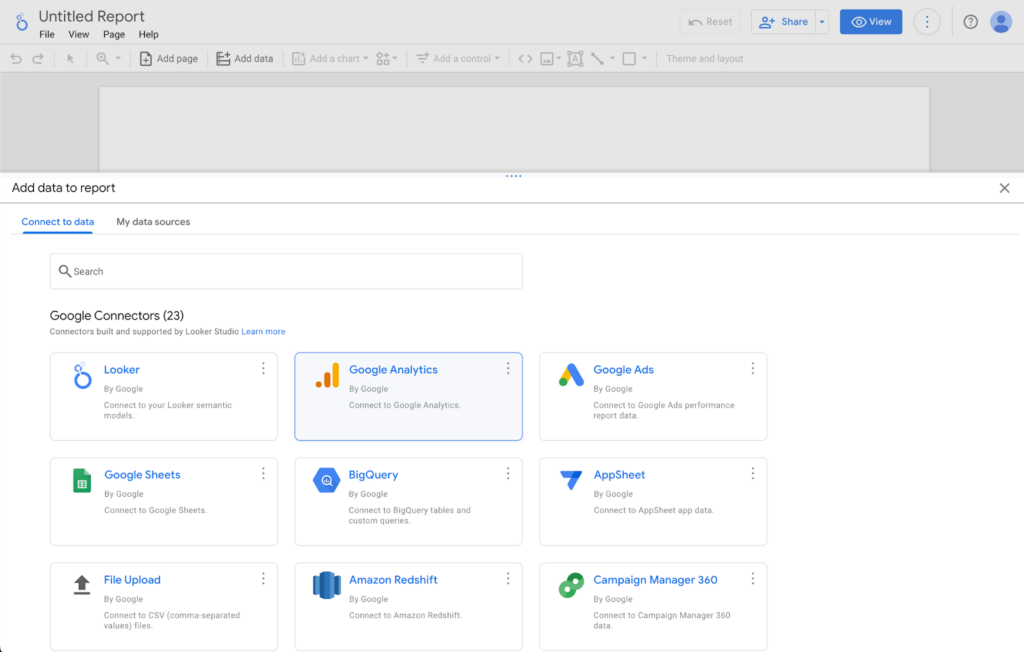Select the BigQuery connector
This screenshot has height=652, width=1024.
point(408,502)
